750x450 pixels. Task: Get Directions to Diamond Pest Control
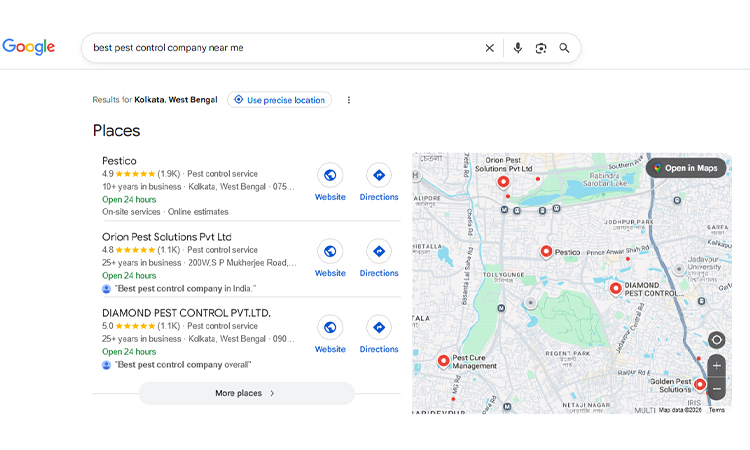click(x=379, y=327)
